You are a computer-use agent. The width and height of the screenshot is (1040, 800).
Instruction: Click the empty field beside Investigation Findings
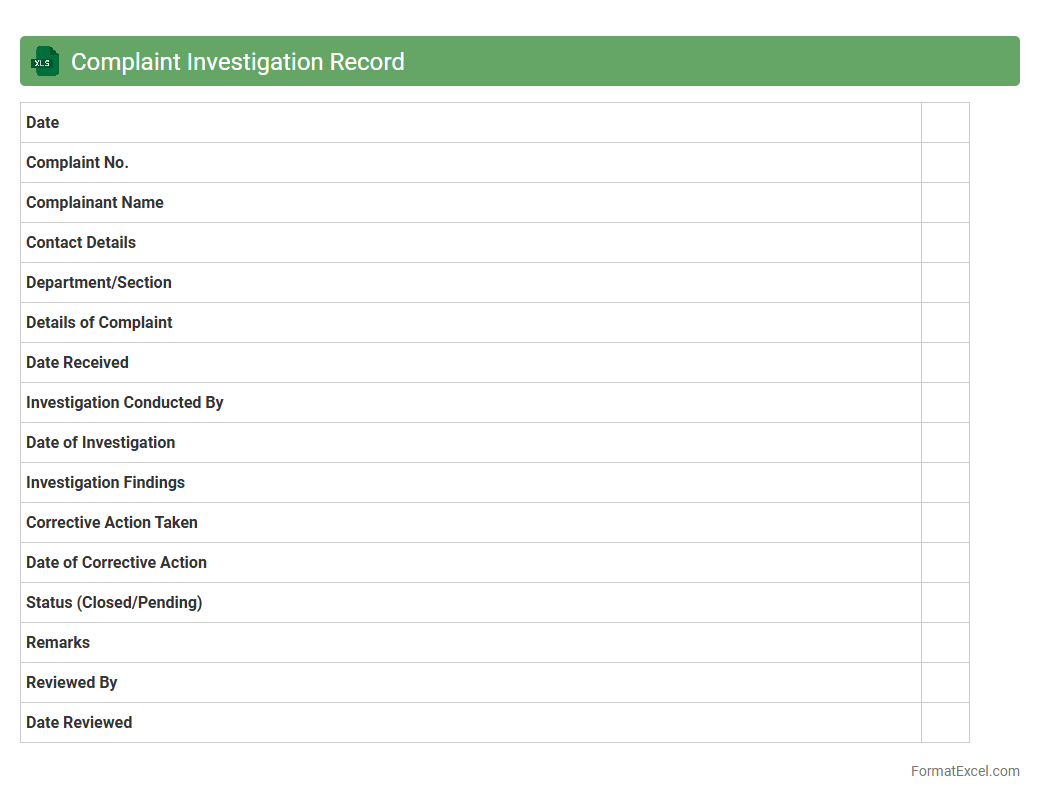pos(945,482)
